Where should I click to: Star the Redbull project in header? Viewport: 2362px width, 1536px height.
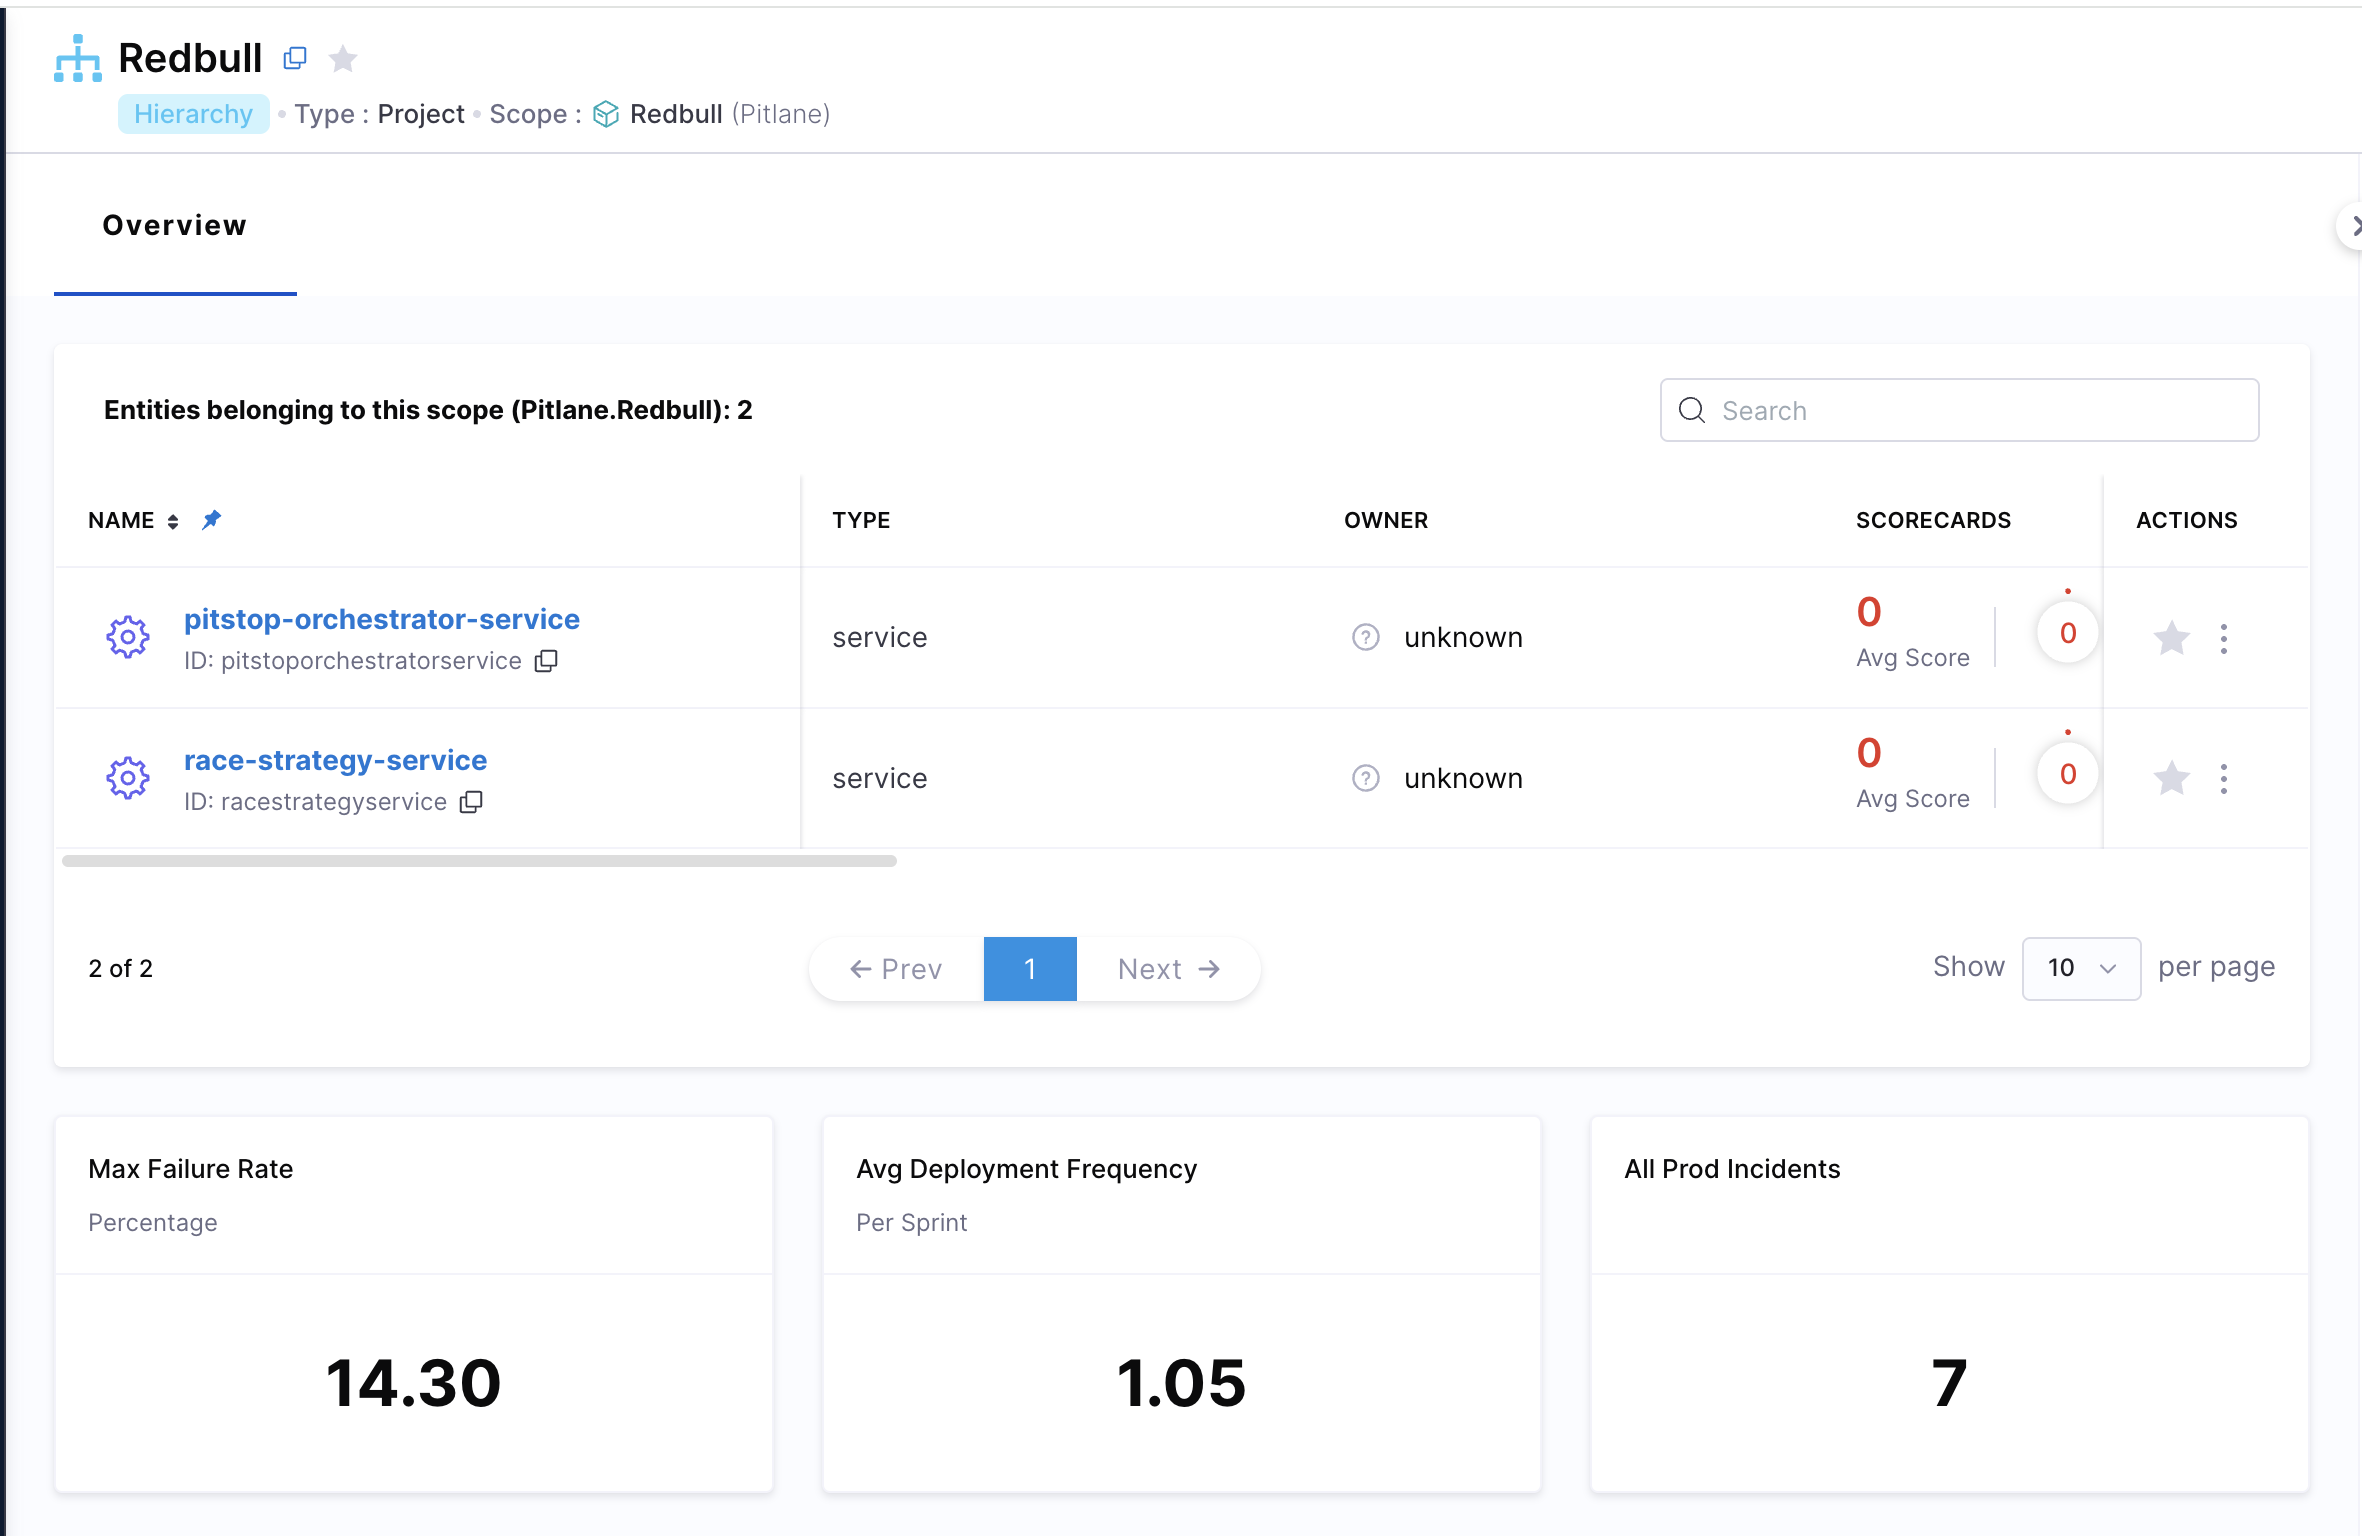pos(343,59)
